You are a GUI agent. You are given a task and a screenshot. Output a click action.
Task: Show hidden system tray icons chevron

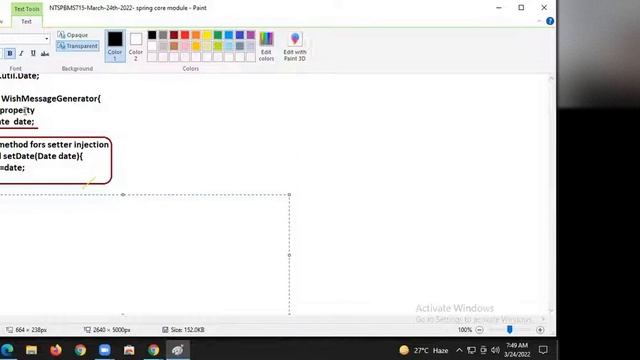[459, 350]
